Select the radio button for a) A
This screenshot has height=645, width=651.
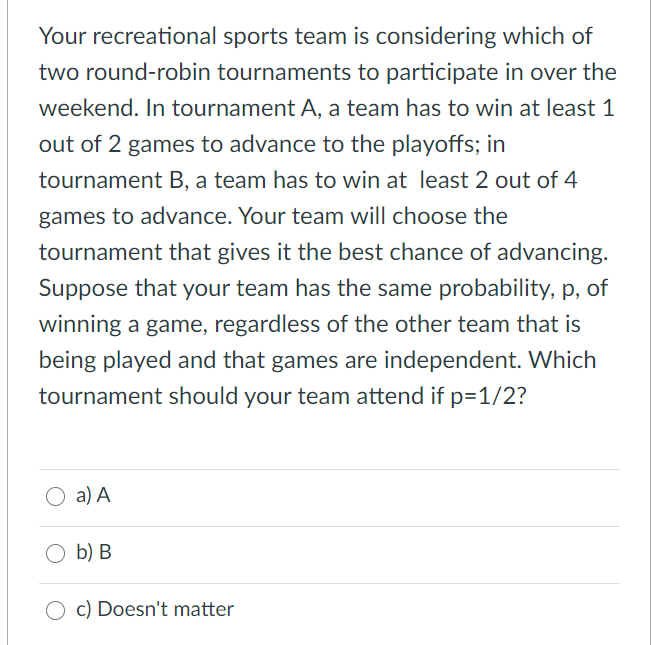(x=55, y=496)
